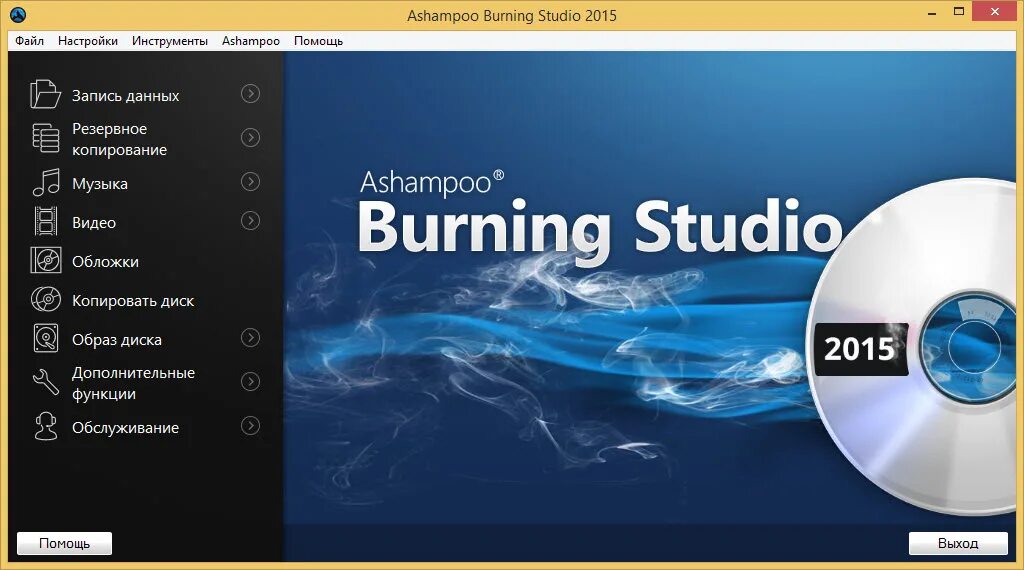
Task: Click the Резервное копирование stack icon
Action: pyautogui.click(x=46, y=138)
